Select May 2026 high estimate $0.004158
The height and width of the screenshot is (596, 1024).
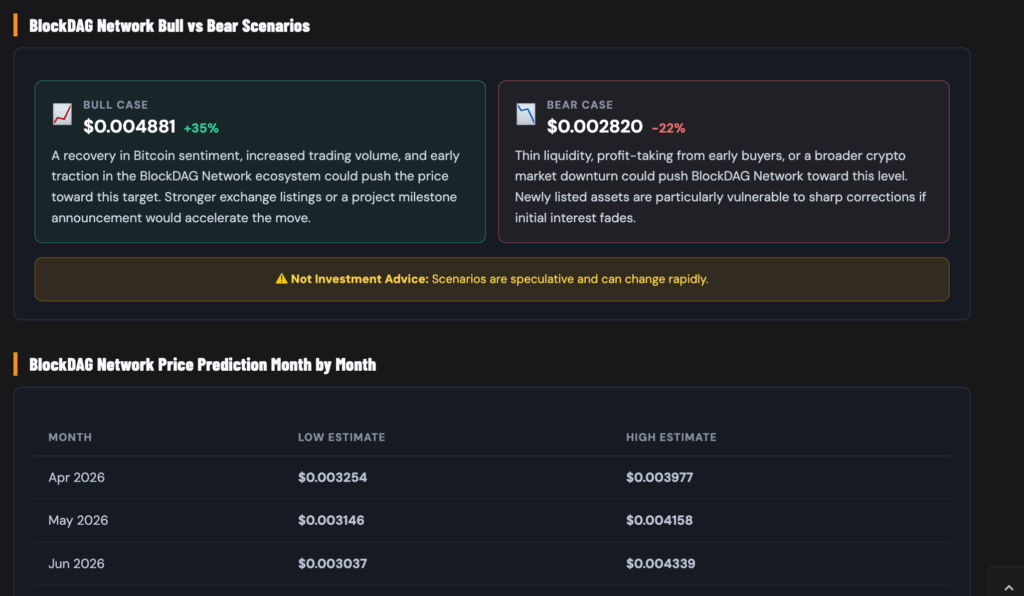[660, 520]
